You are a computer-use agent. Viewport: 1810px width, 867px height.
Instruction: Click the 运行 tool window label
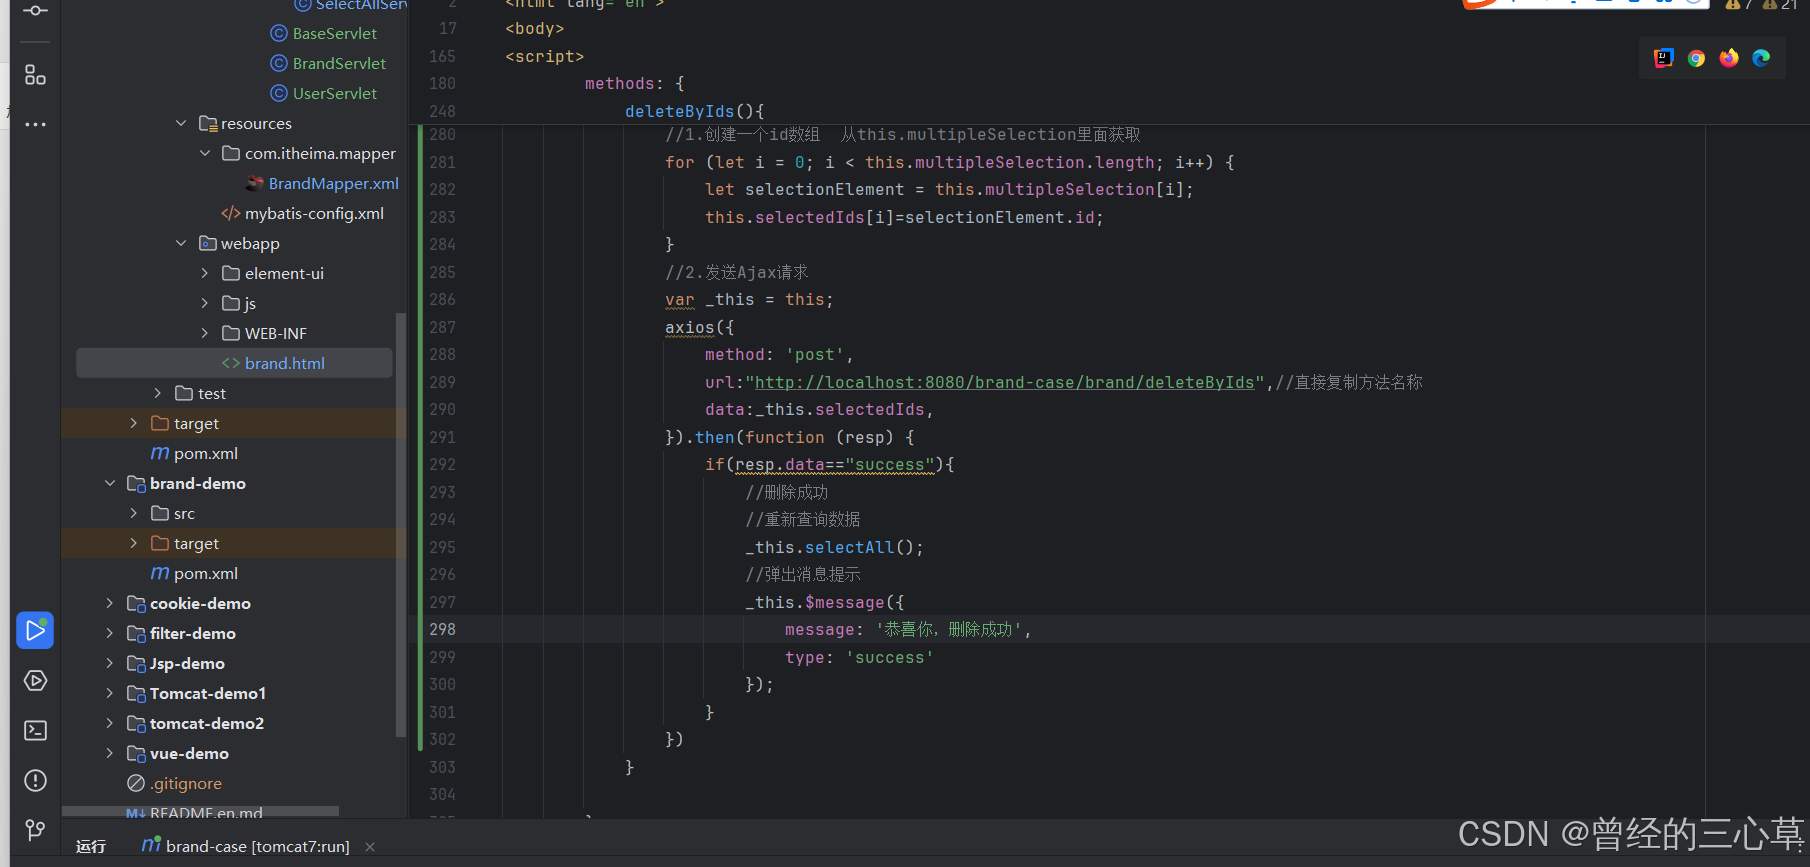point(91,846)
